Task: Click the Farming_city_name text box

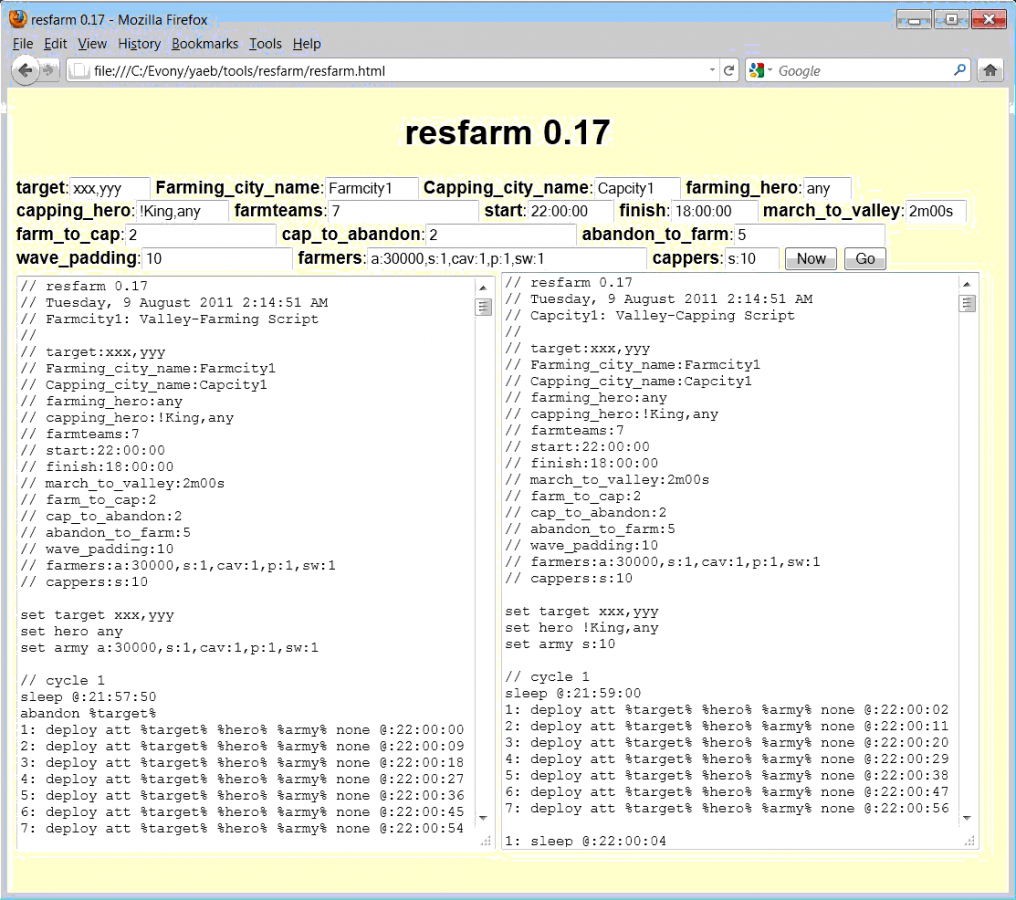Action: [372, 188]
